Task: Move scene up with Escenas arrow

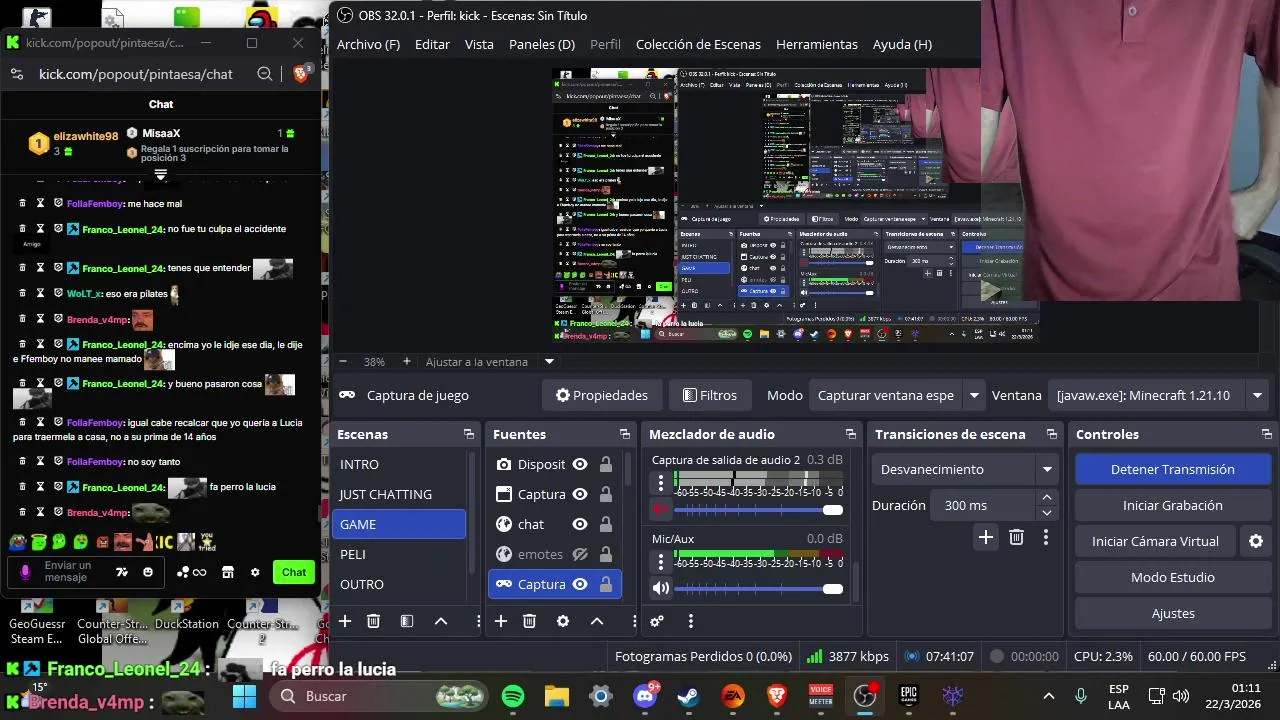Action: pyautogui.click(x=441, y=621)
